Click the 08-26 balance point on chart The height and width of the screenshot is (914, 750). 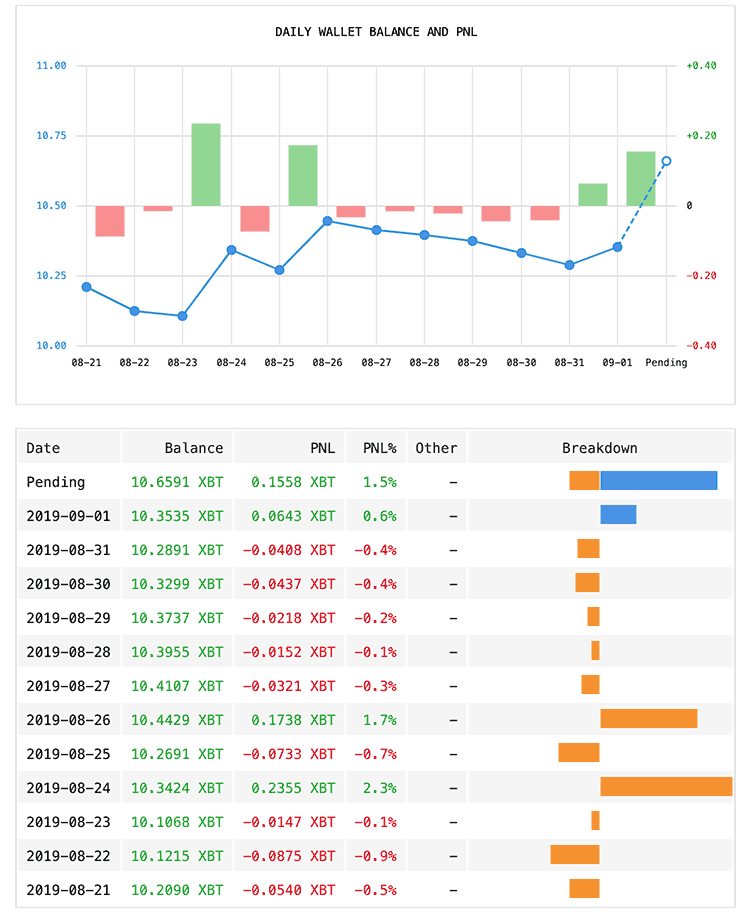coord(328,221)
